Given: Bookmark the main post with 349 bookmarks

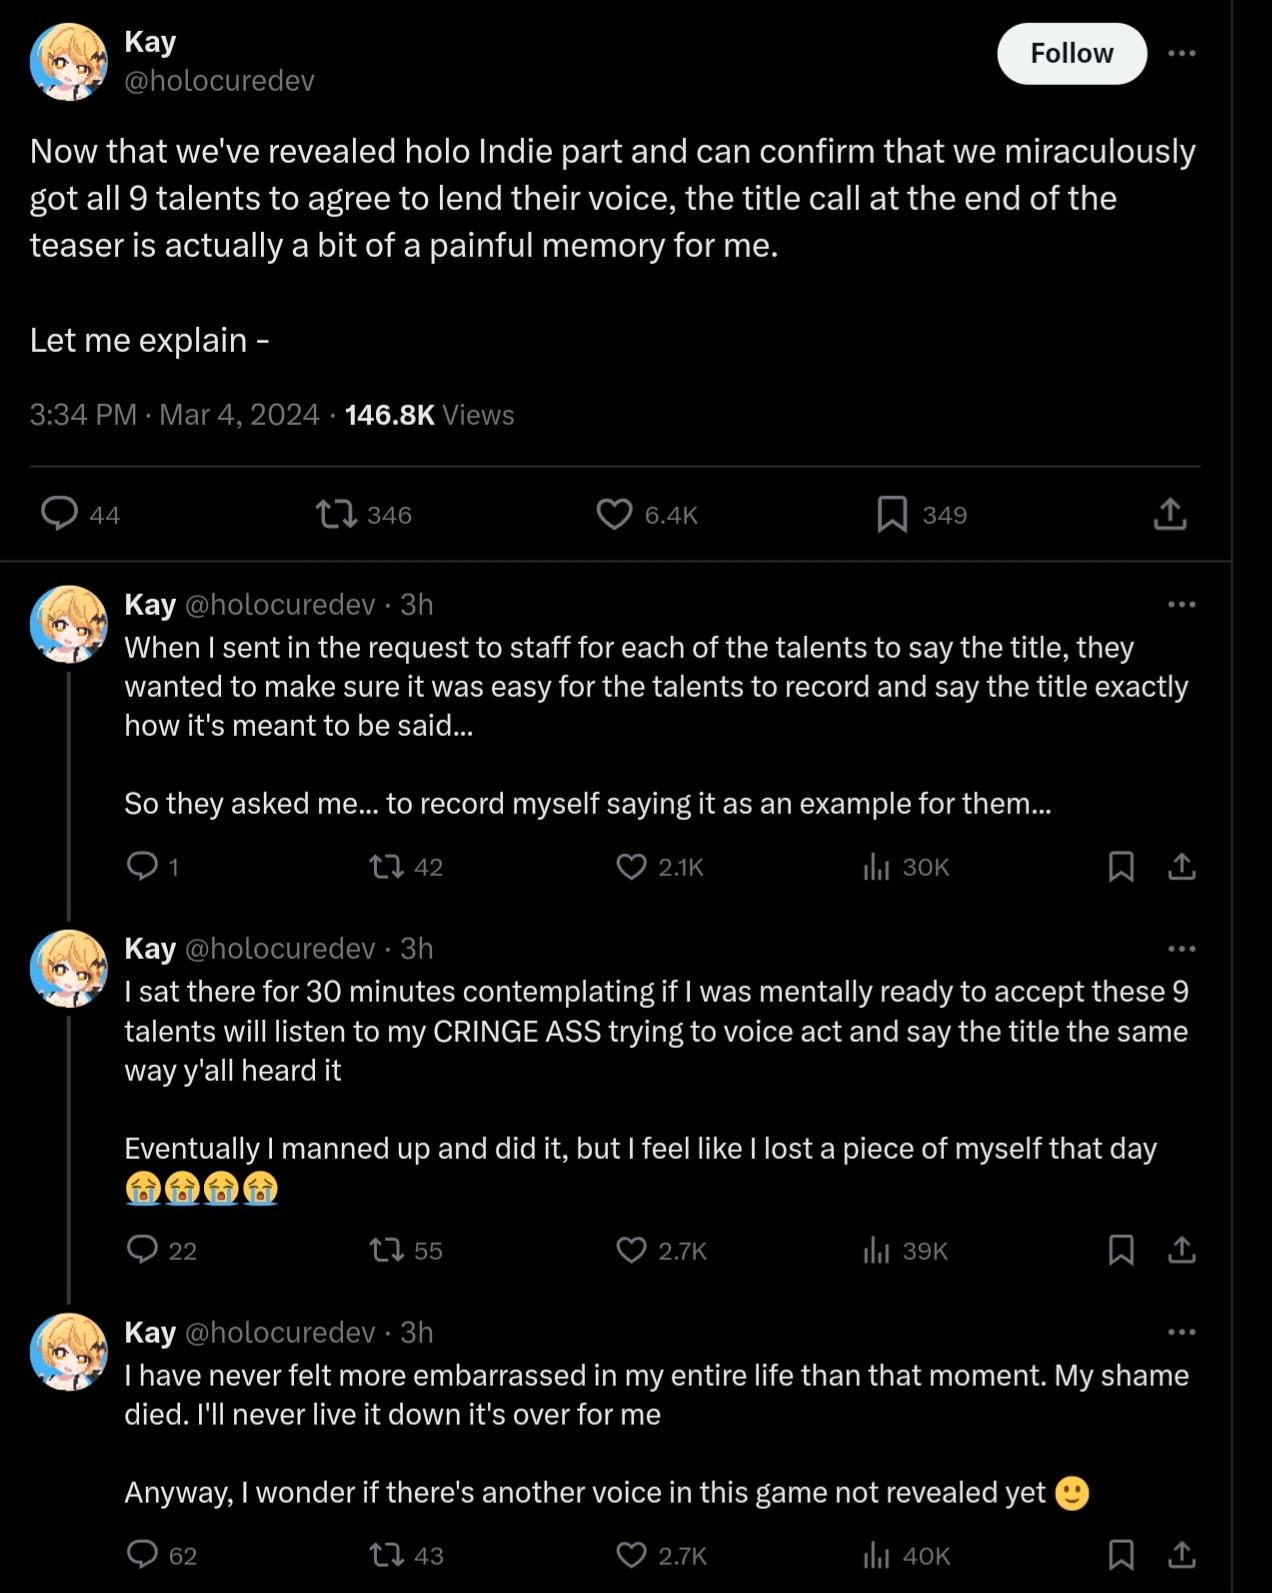Looking at the screenshot, I should (891, 515).
